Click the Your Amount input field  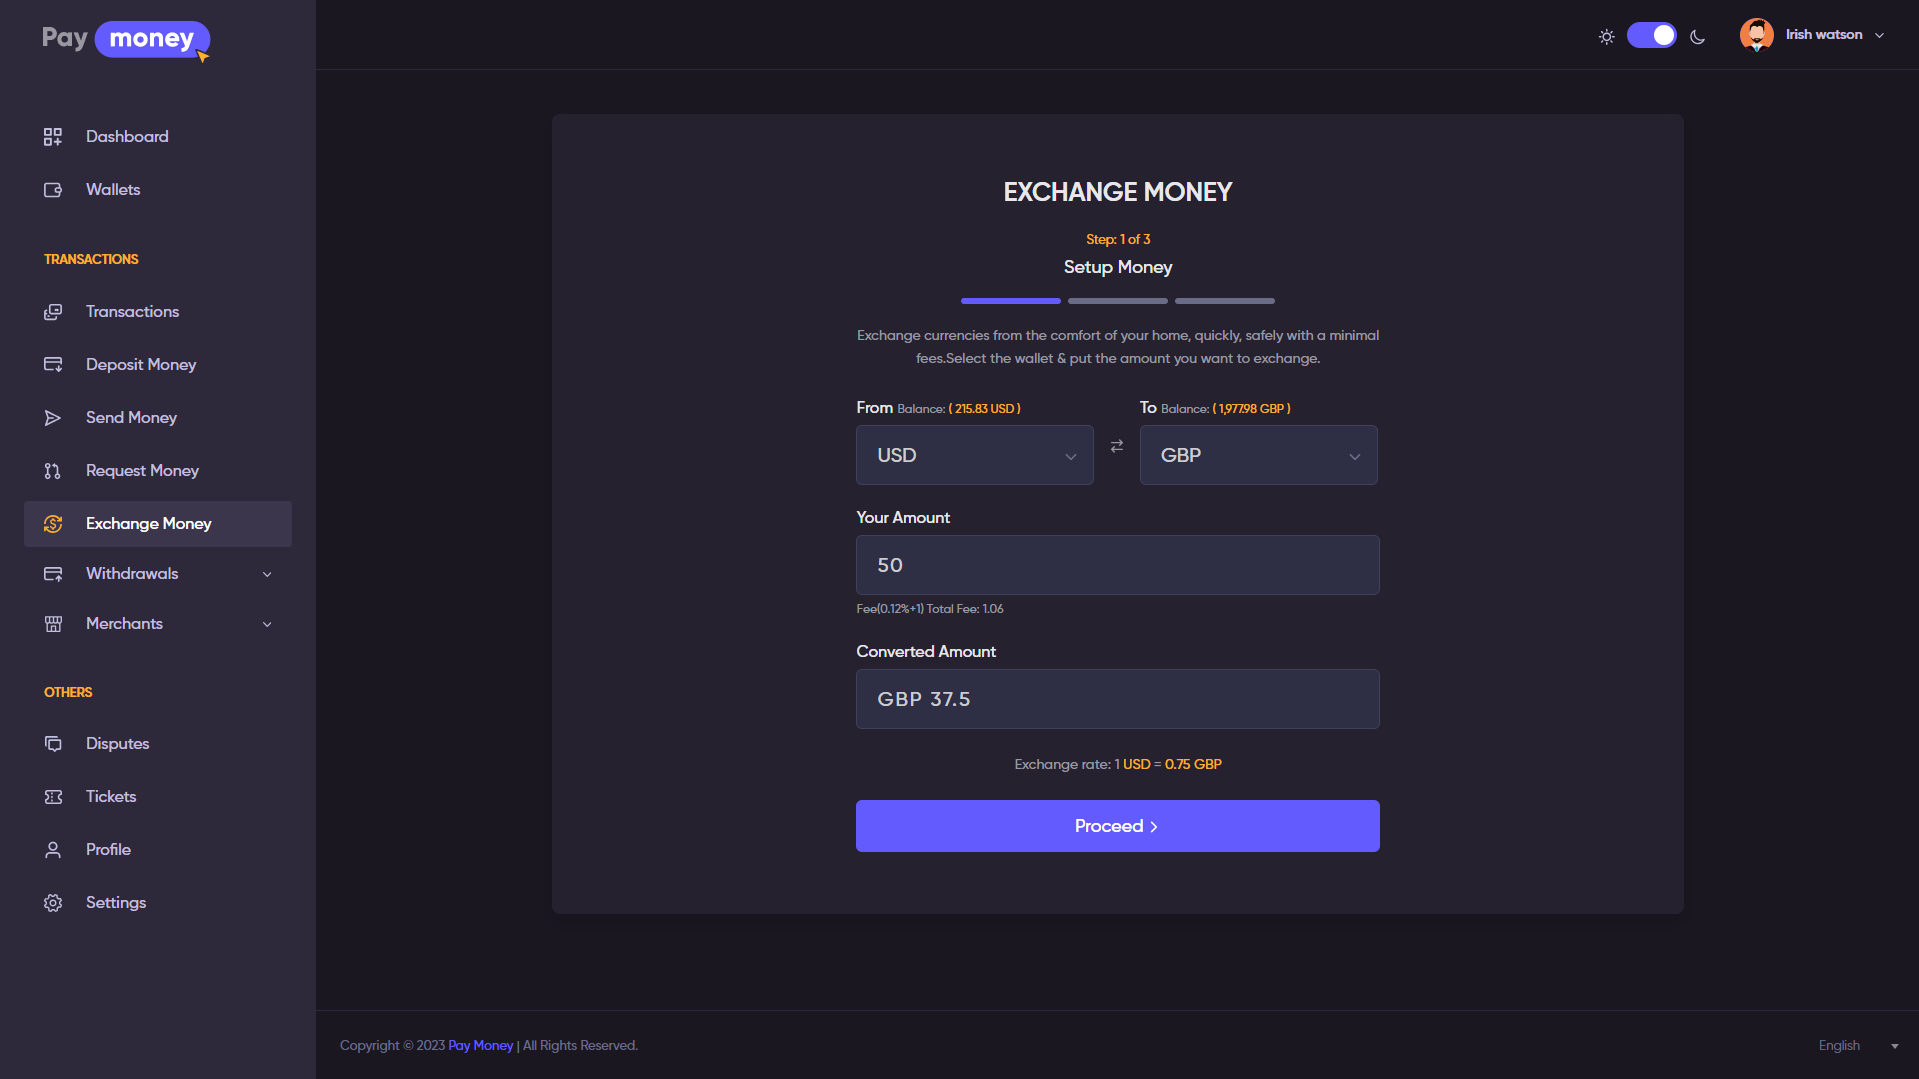(x=1117, y=565)
